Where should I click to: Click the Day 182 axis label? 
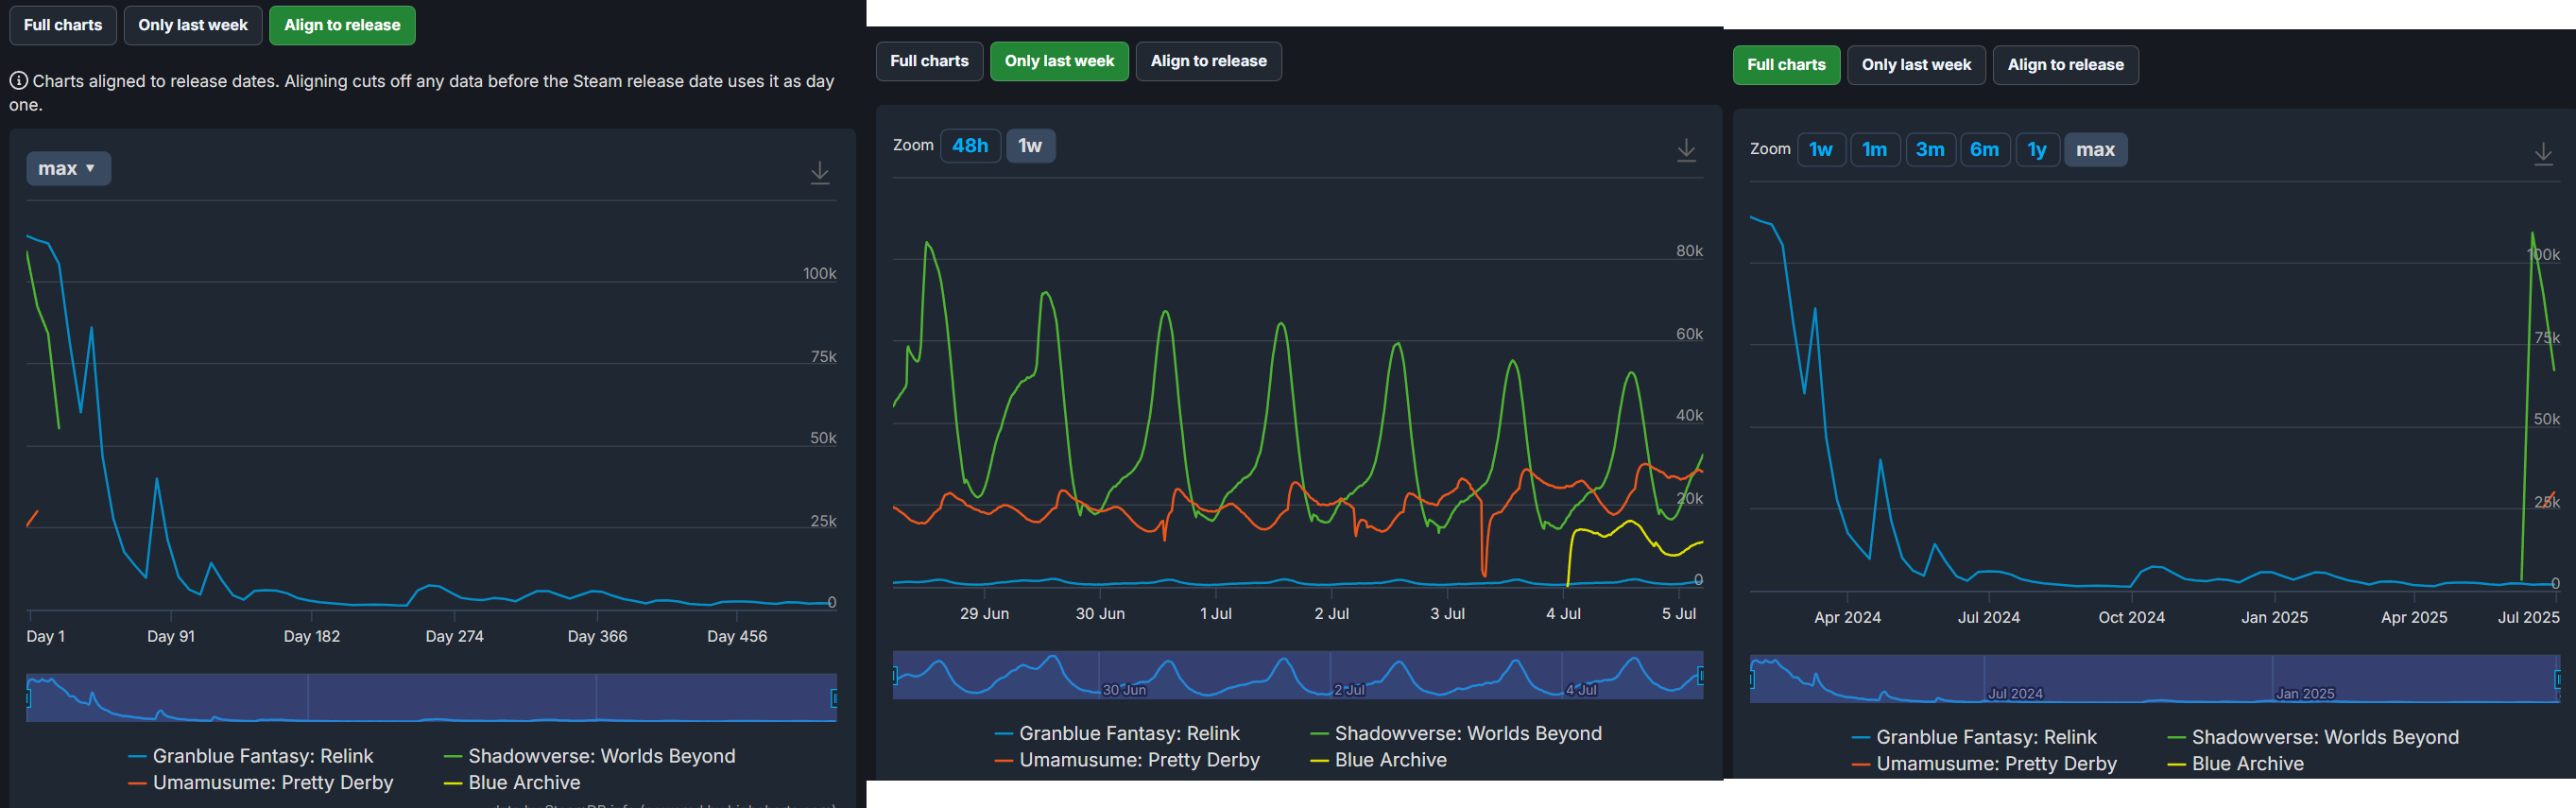pyautogui.click(x=312, y=636)
